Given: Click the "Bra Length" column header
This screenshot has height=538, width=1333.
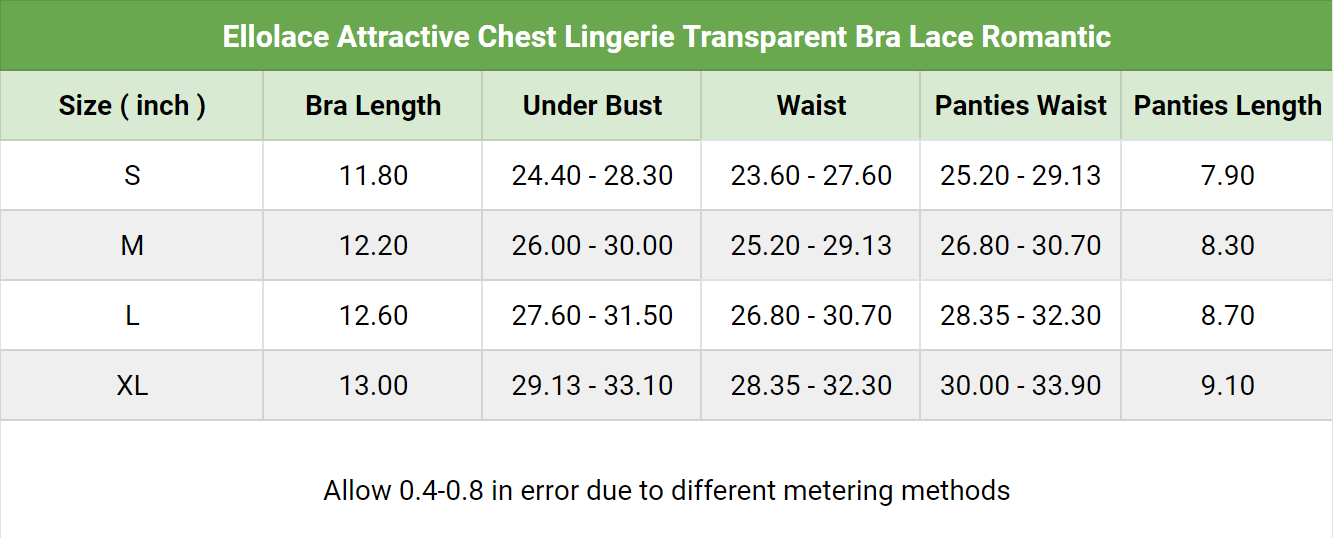Looking at the screenshot, I should click(373, 106).
